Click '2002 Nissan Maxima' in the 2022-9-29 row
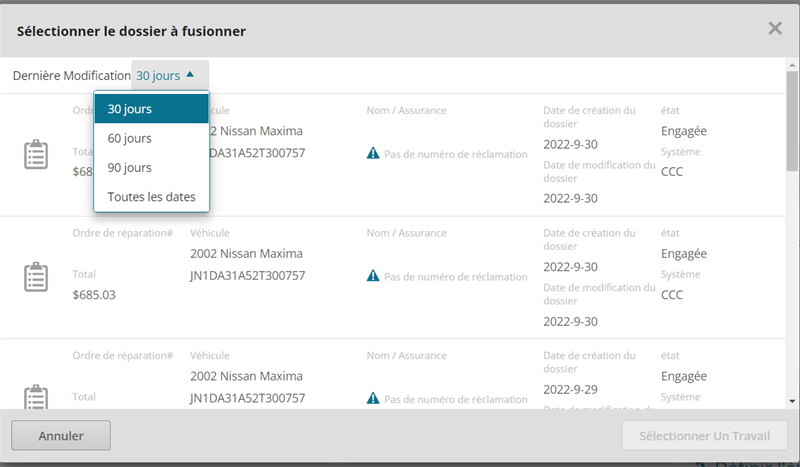 point(246,376)
